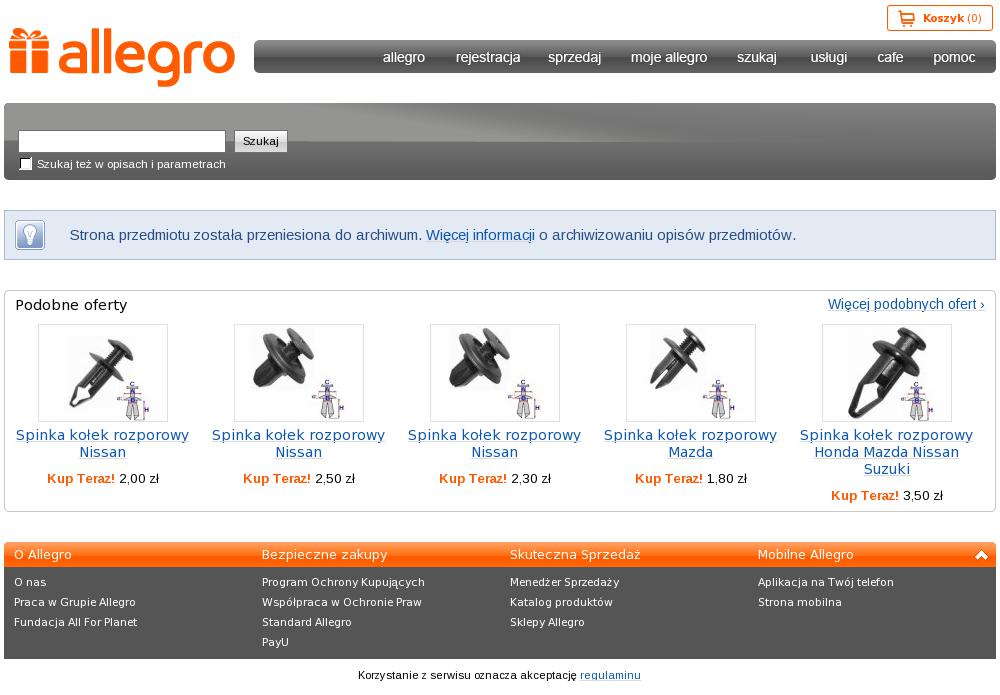Open the O nas footer link

pos(30,582)
